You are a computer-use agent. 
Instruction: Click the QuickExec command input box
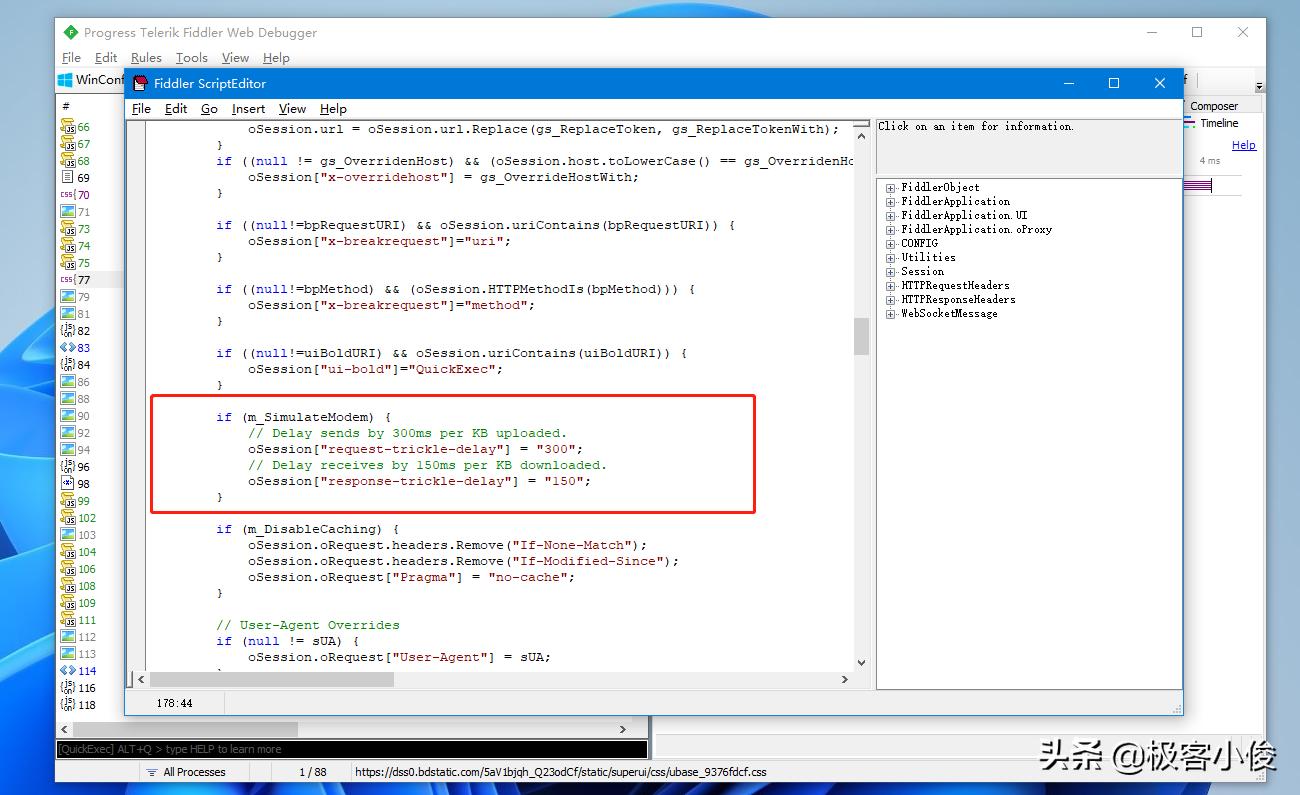pos(352,749)
